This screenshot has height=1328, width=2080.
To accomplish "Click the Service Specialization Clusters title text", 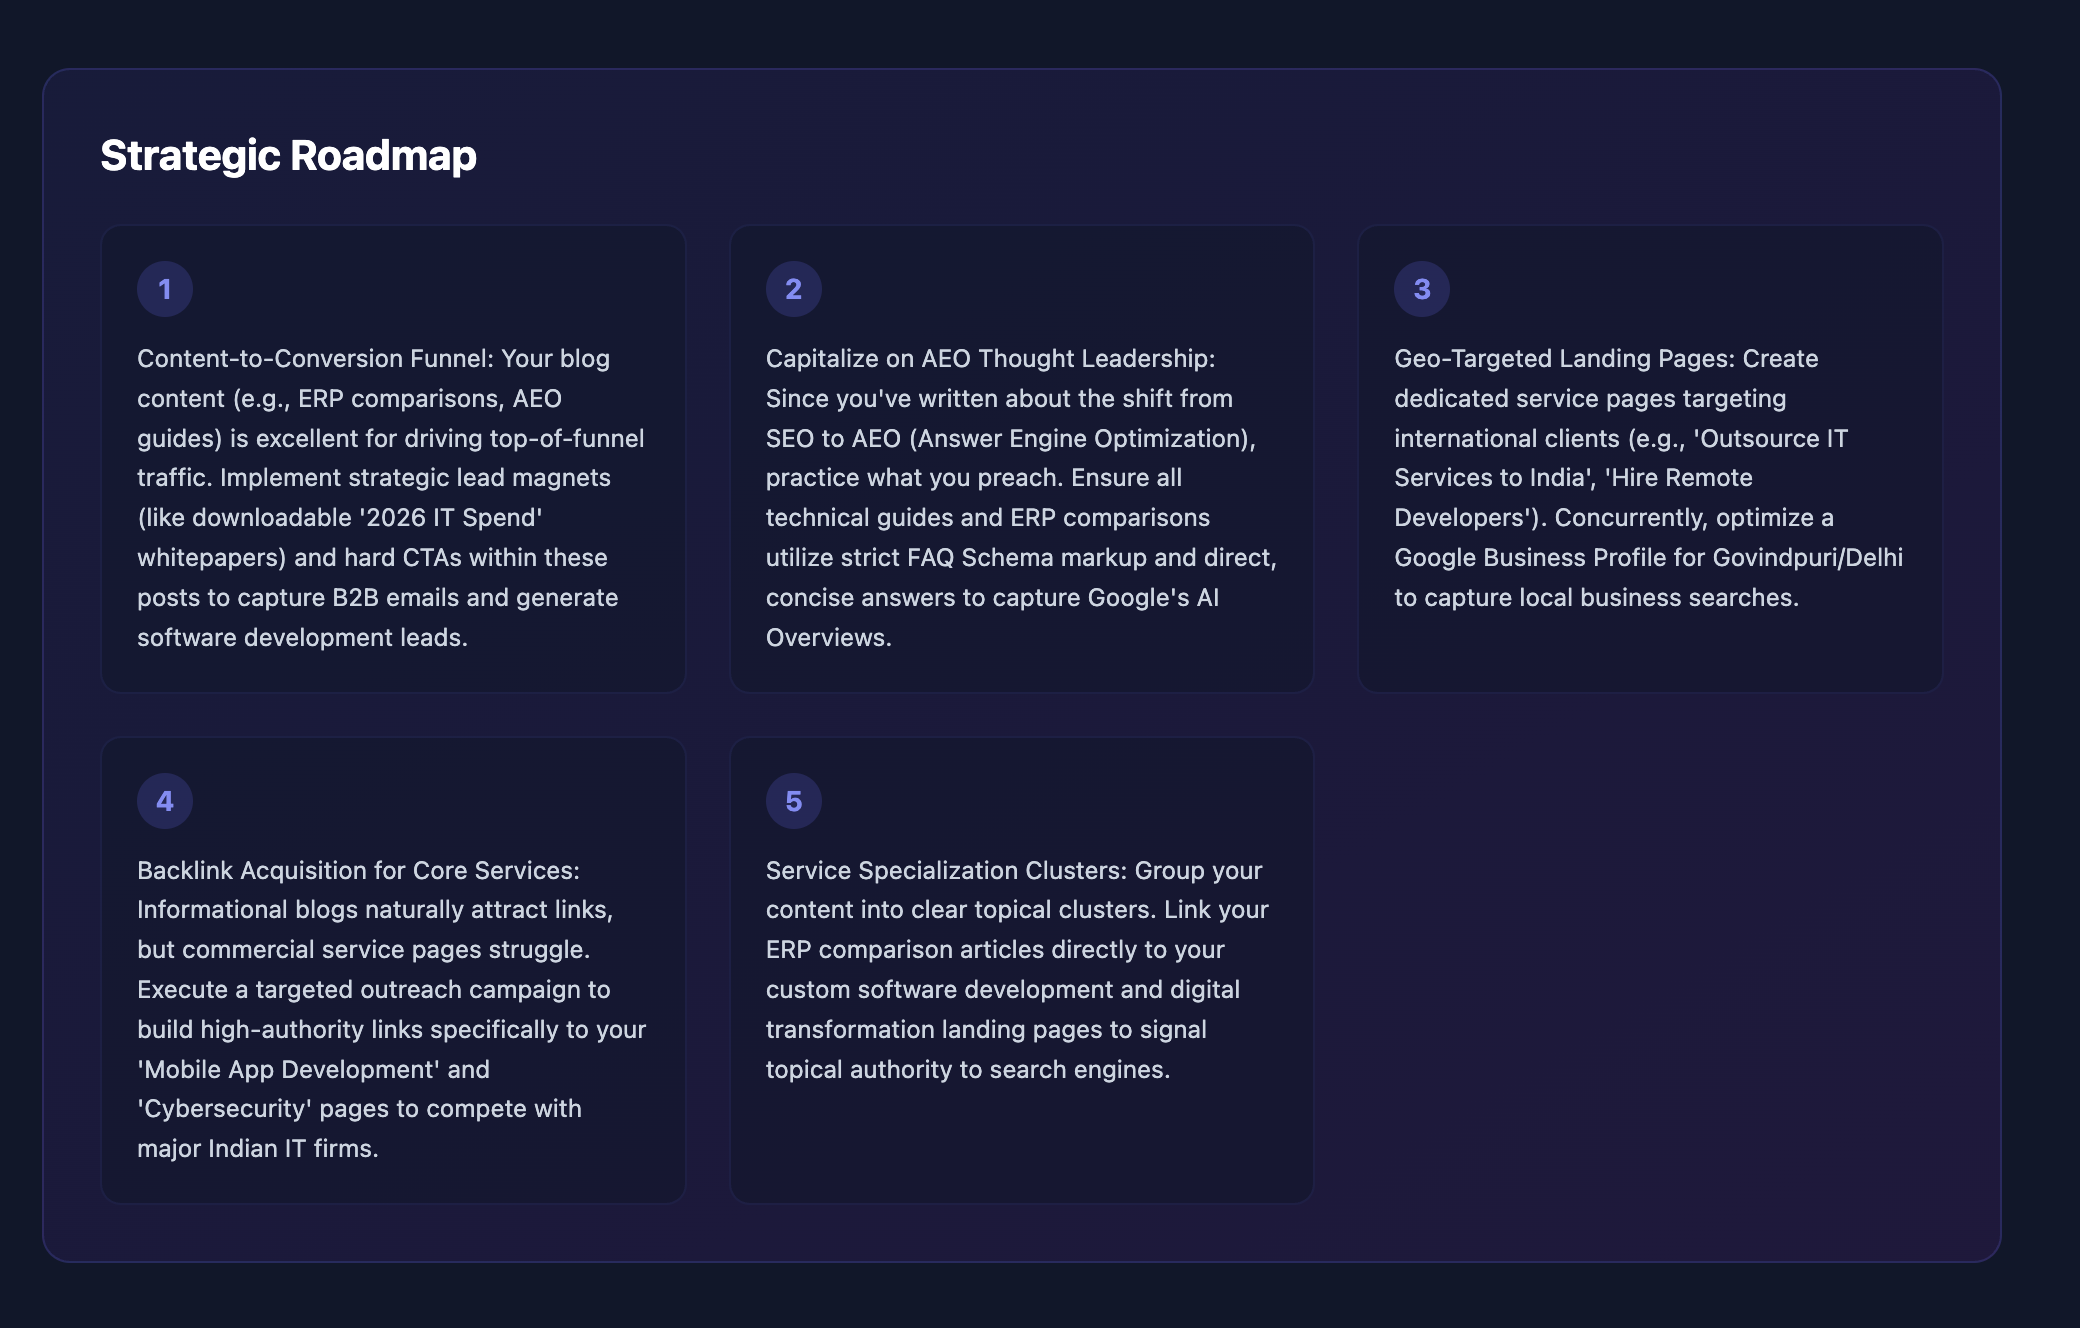I will (x=946, y=871).
